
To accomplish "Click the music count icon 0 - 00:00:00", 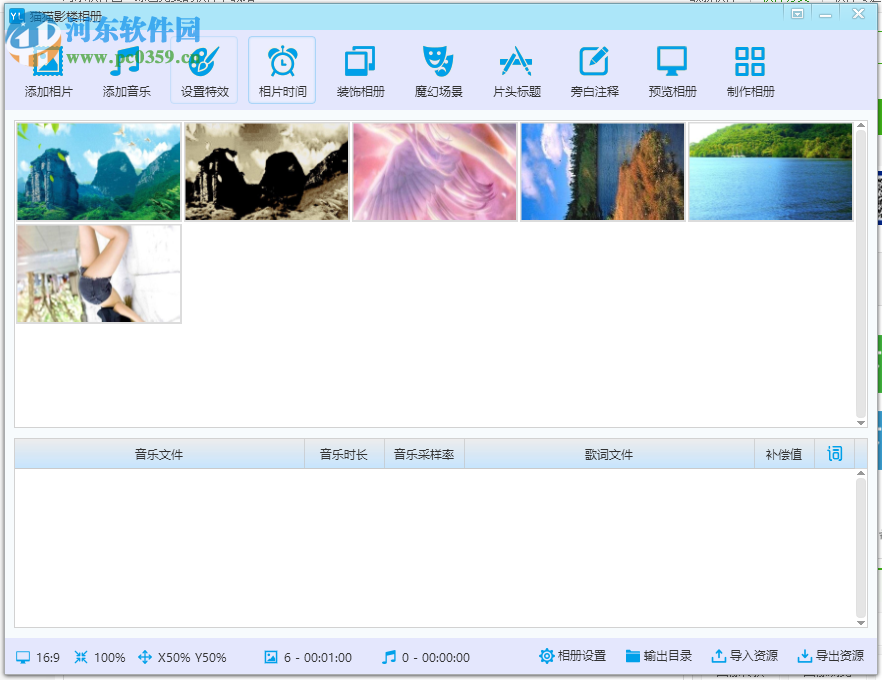I will point(389,657).
